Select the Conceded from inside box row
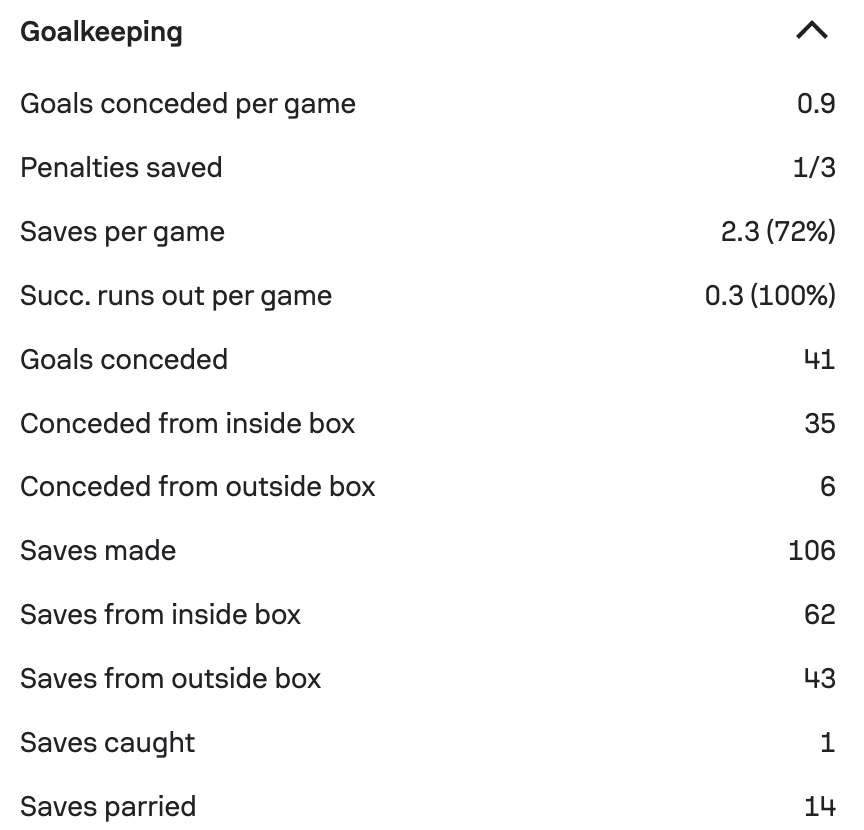Viewport: 864px width, 830px height. pos(428,424)
